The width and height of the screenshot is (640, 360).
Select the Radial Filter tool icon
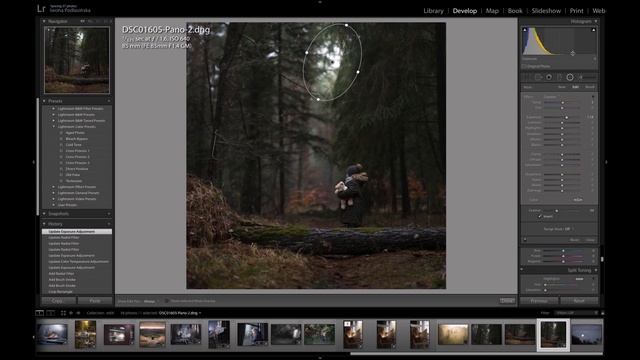[x=570, y=77]
